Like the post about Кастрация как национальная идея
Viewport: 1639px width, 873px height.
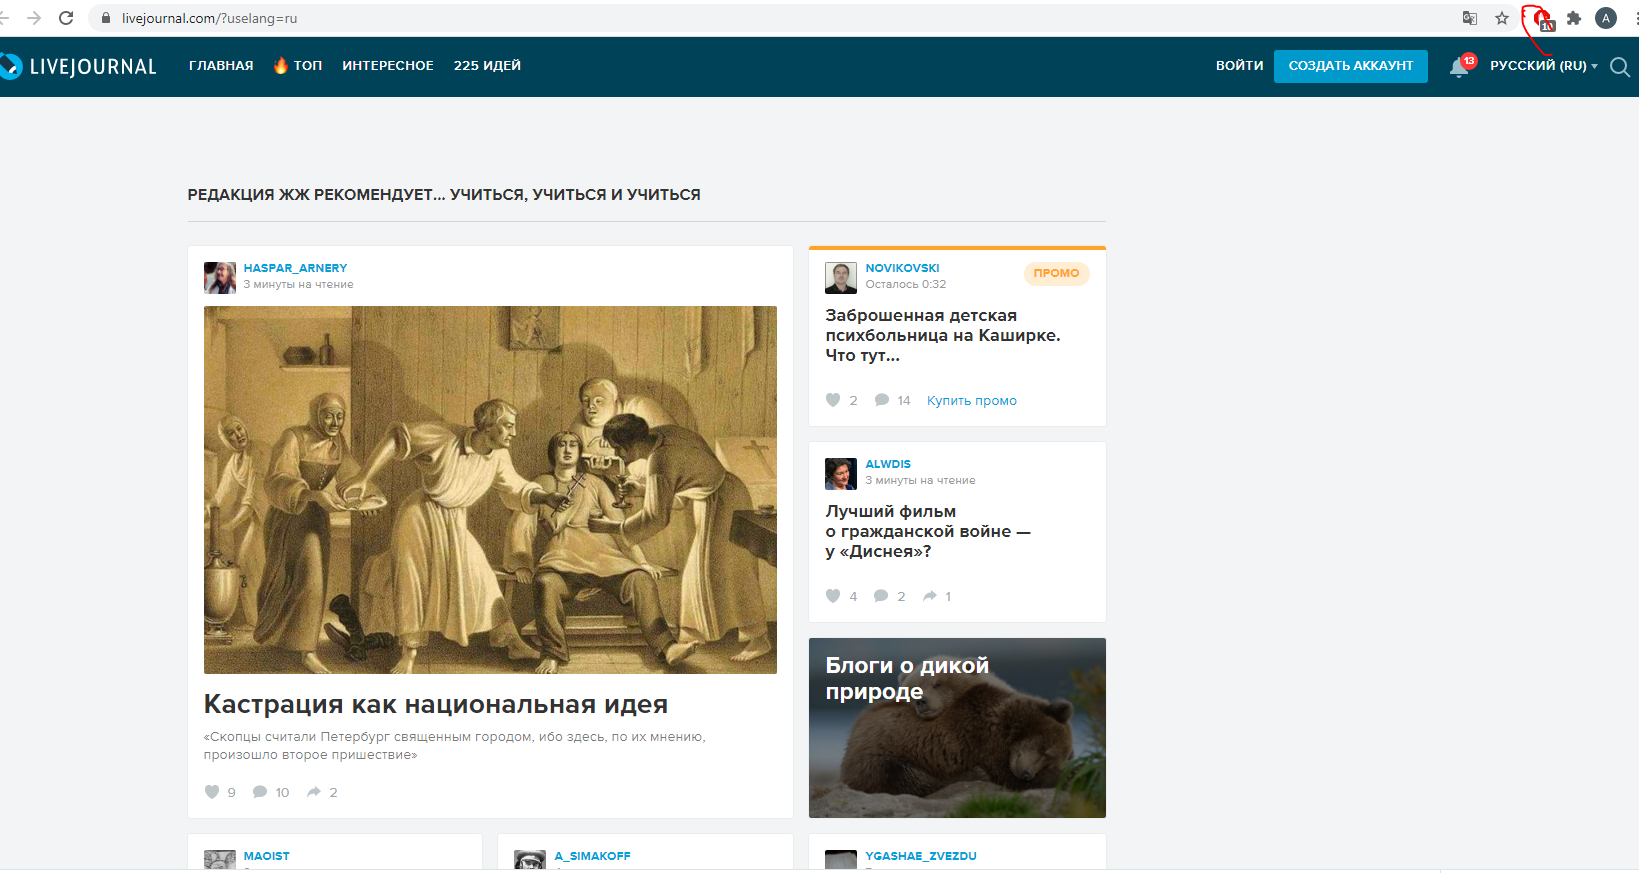[212, 792]
